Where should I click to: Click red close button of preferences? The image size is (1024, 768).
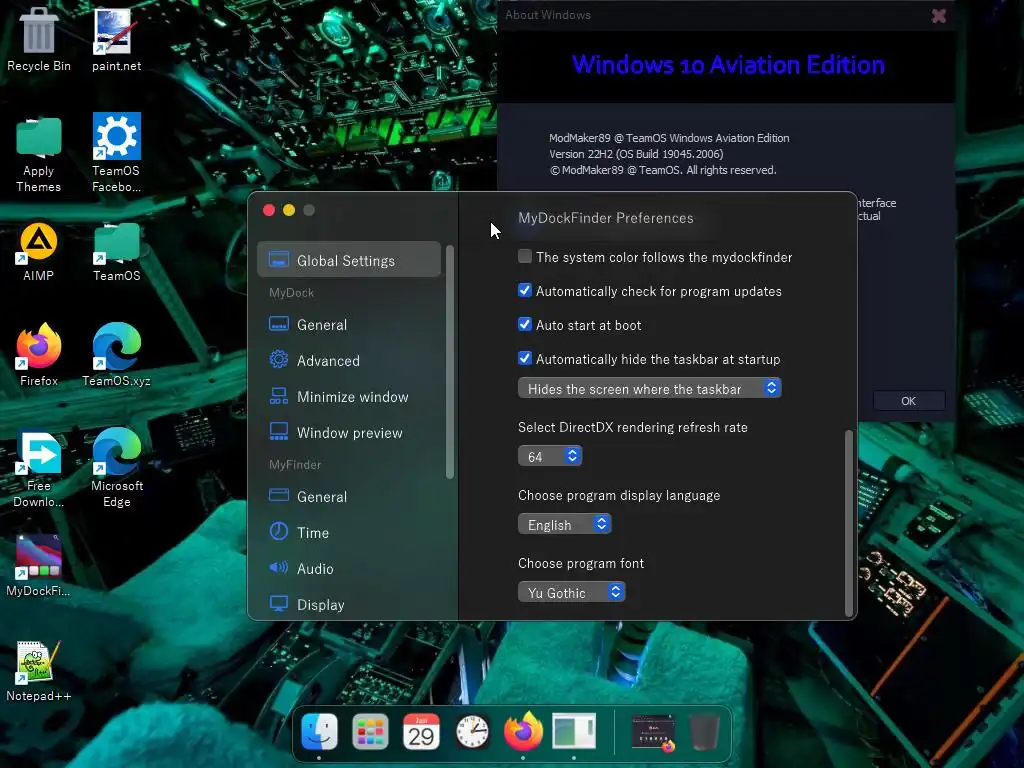click(x=269, y=210)
